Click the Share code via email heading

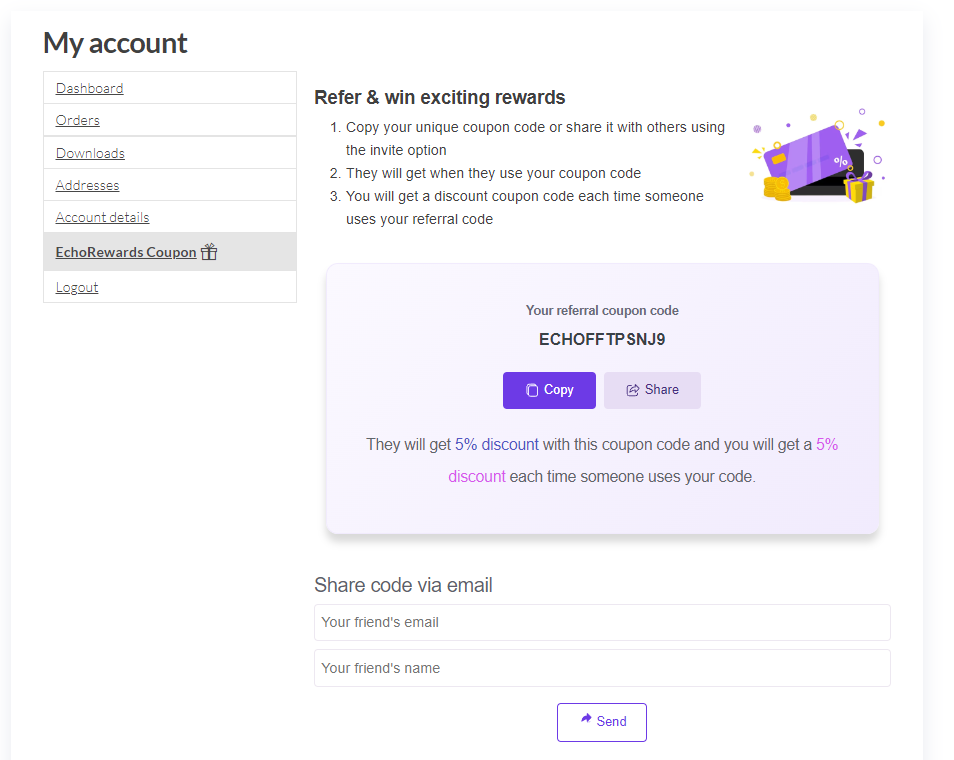tap(403, 585)
